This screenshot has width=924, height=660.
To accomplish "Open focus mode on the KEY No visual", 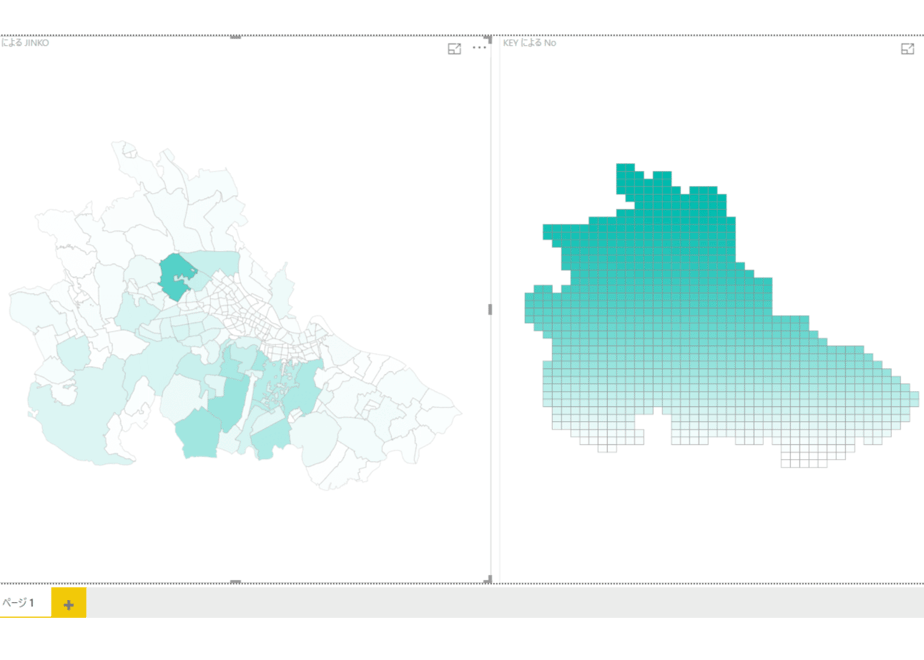I will pos(908,49).
